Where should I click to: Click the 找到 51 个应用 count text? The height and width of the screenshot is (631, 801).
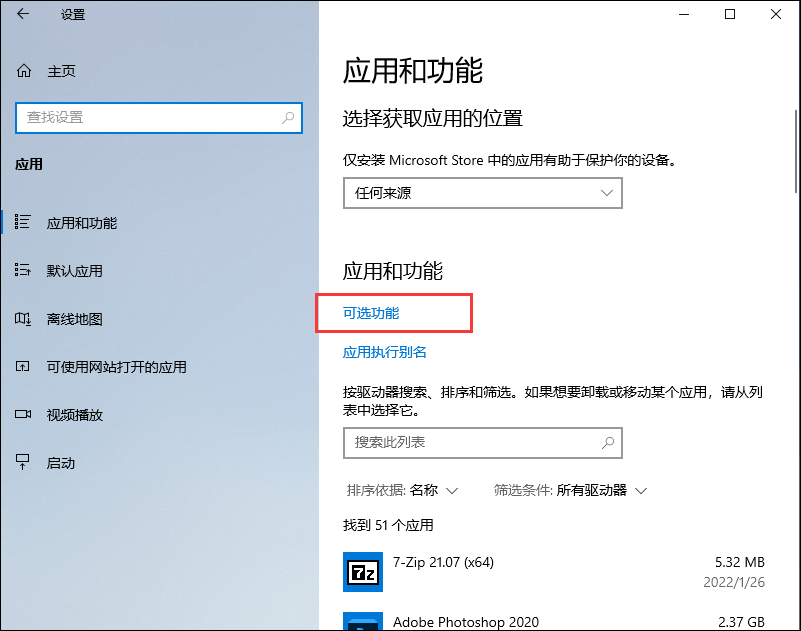pos(388,525)
